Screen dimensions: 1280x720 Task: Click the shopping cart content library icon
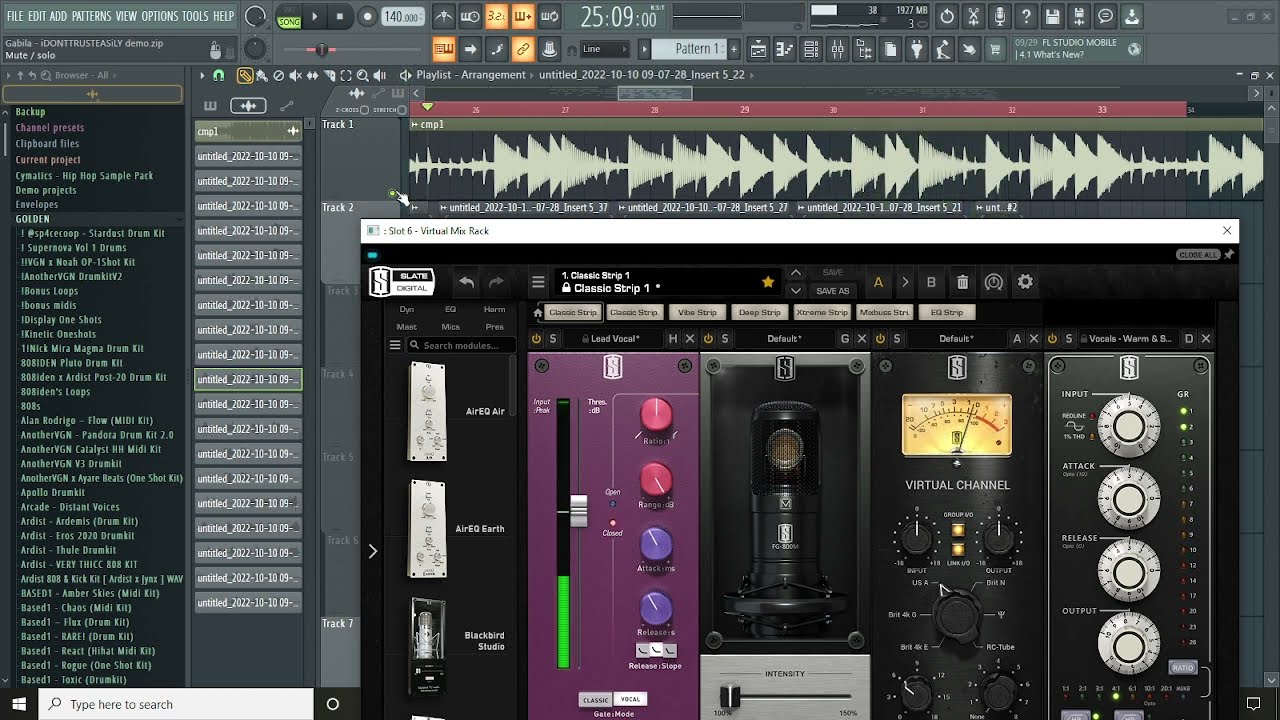tap(995, 49)
